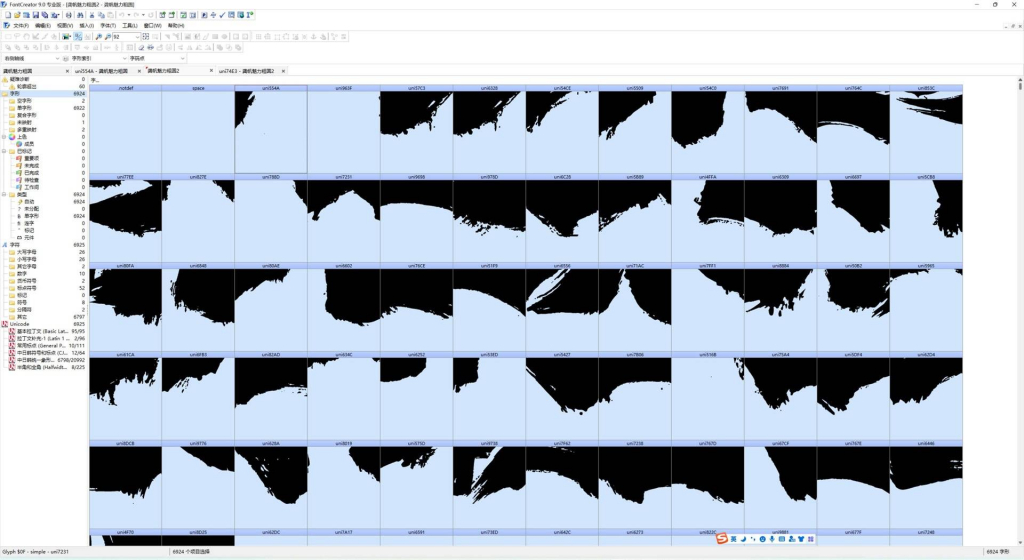Close the uni74E3 document tab
Screen dimensions: 1024x560
[285, 70]
